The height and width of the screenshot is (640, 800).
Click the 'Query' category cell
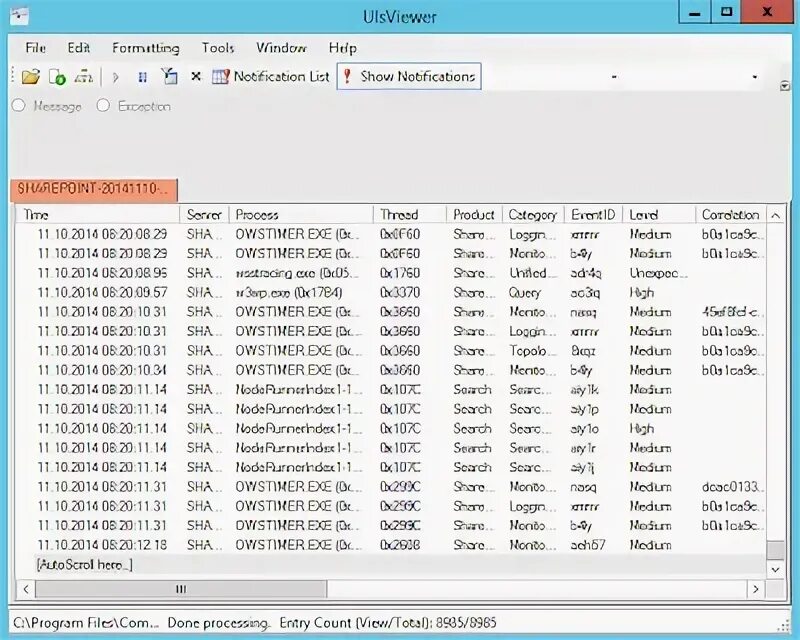tap(524, 292)
